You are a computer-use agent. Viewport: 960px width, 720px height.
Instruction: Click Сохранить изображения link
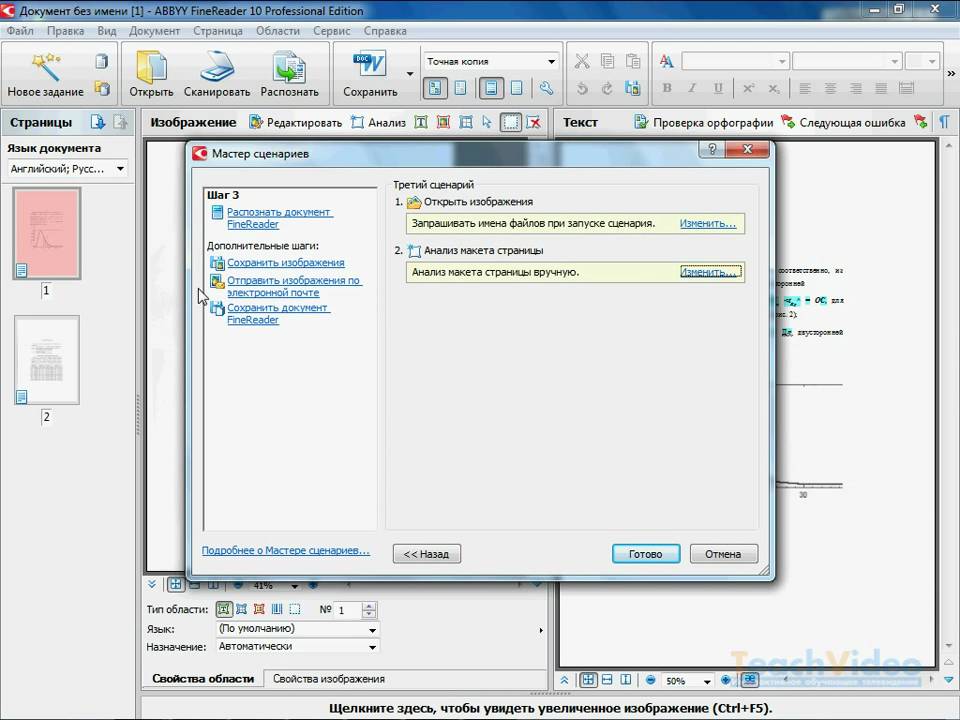click(x=286, y=263)
